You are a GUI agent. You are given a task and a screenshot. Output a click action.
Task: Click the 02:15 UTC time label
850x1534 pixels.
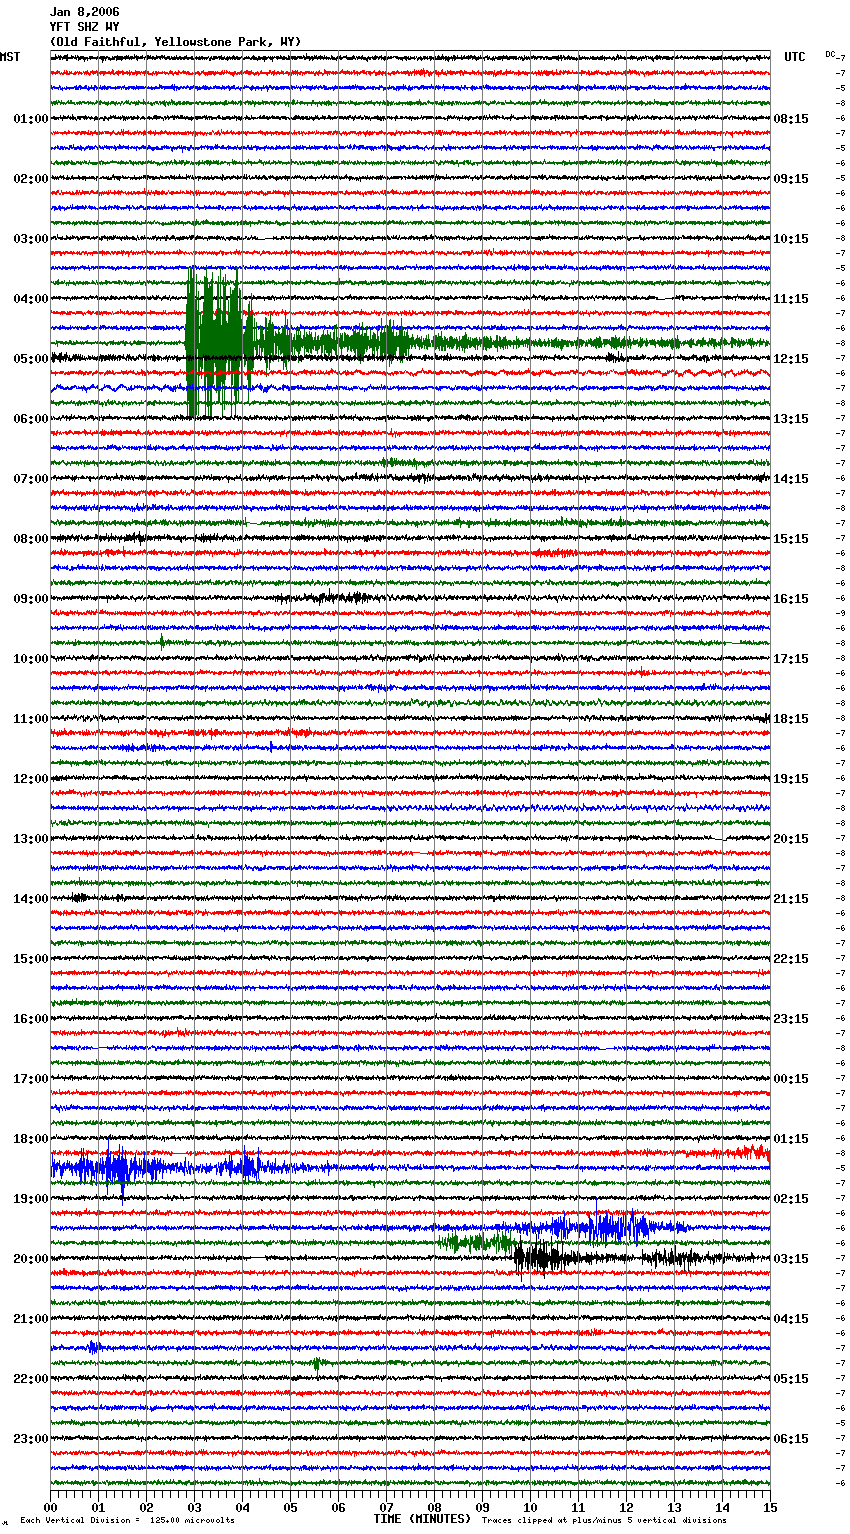click(791, 1199)
